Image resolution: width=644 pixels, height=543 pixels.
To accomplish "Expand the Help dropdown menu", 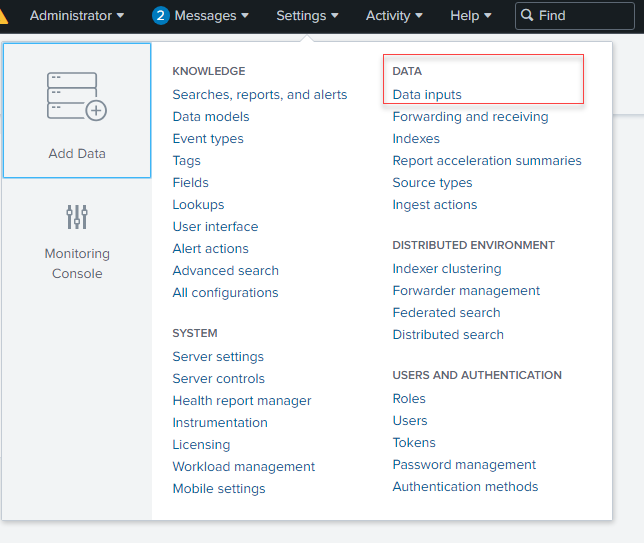I will [470, 16].
